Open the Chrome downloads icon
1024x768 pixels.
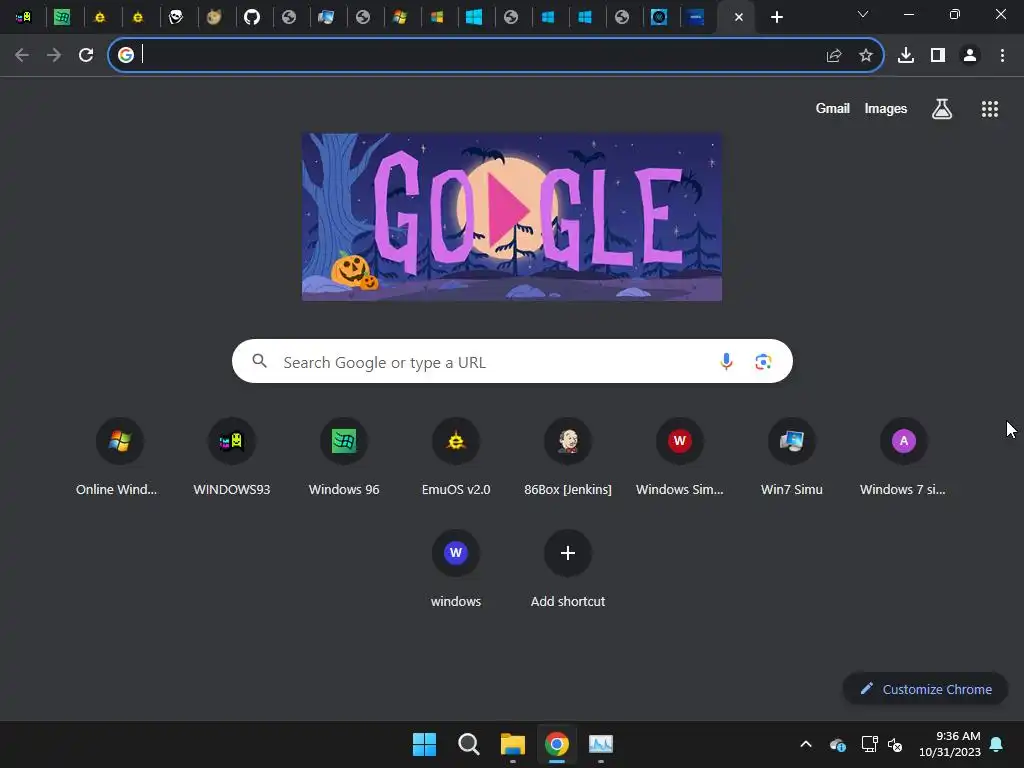(905, 56)
